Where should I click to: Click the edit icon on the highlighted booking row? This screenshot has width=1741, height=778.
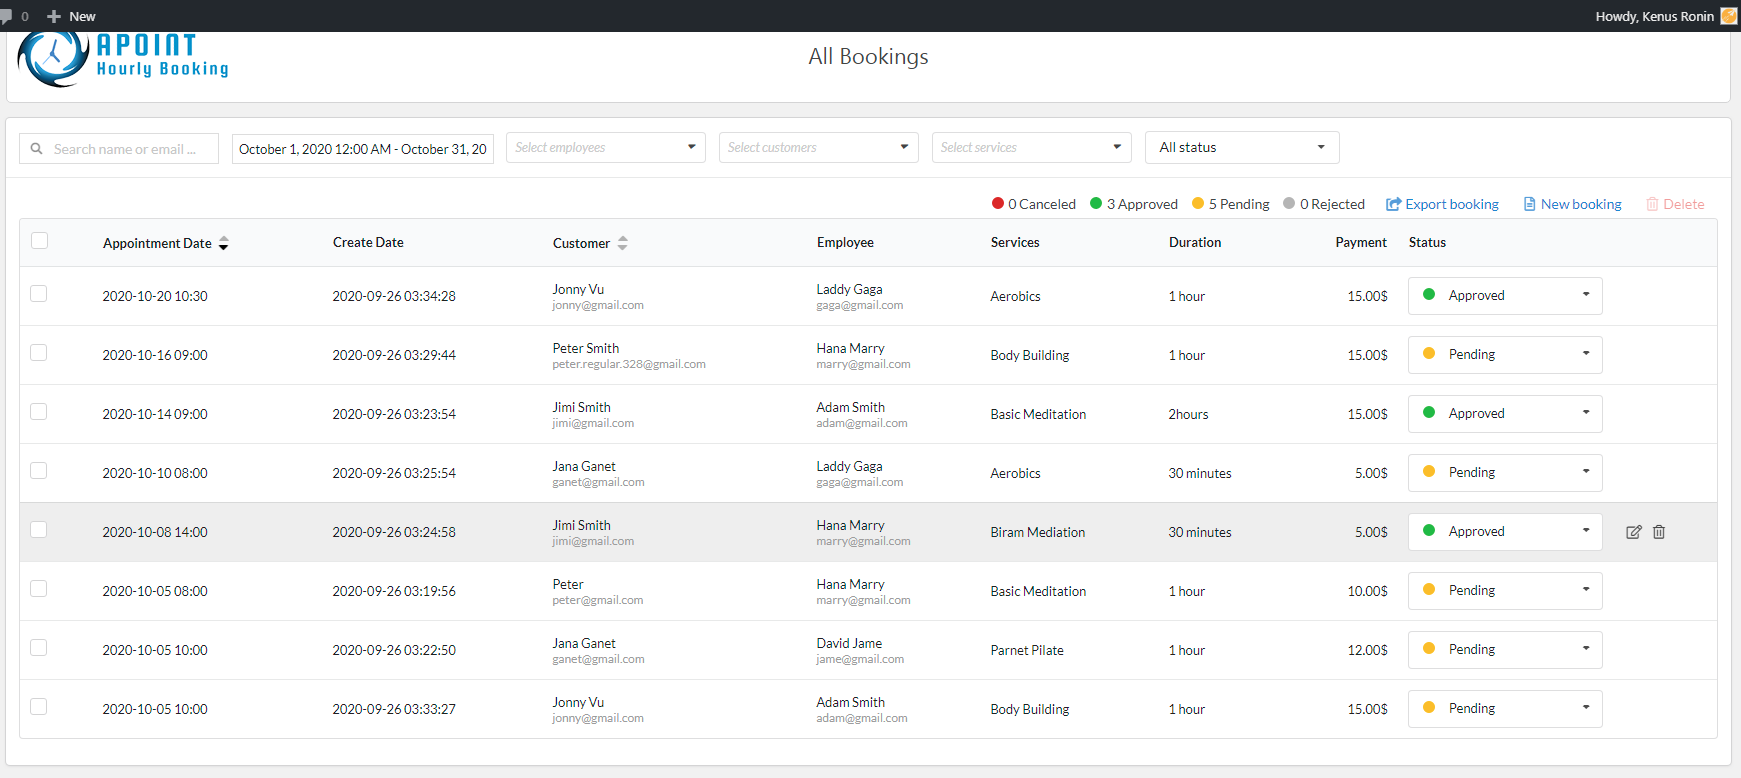pos(1633,532)
